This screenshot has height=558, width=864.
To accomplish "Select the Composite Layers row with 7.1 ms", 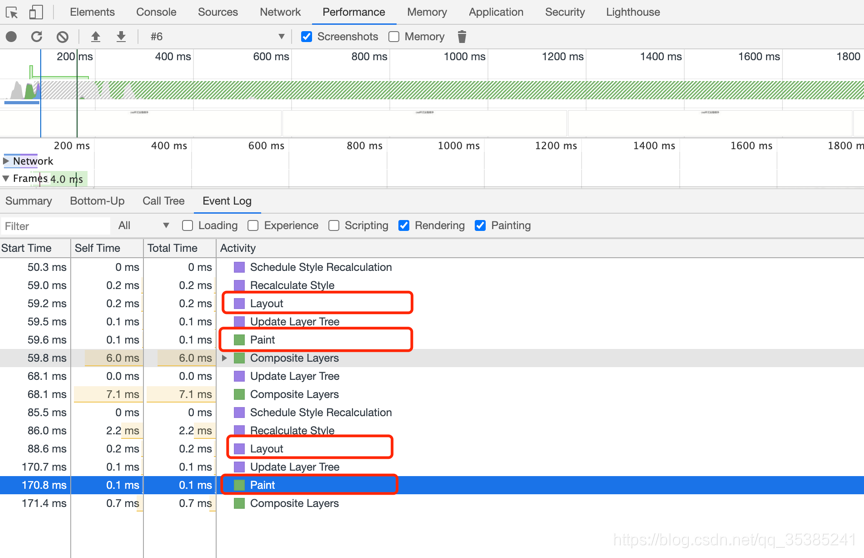I will pos(432,394).
